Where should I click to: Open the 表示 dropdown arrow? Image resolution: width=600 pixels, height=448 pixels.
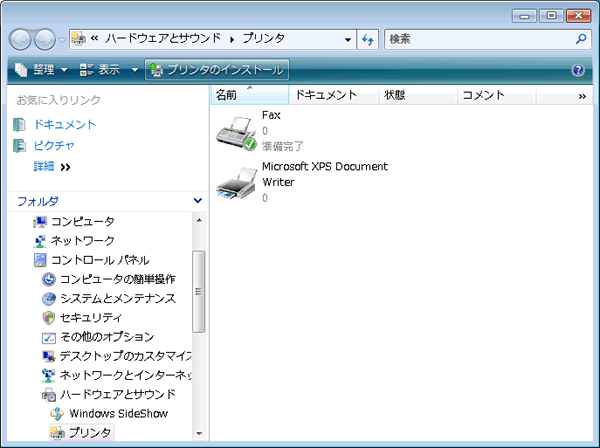(x=135, y=70)
